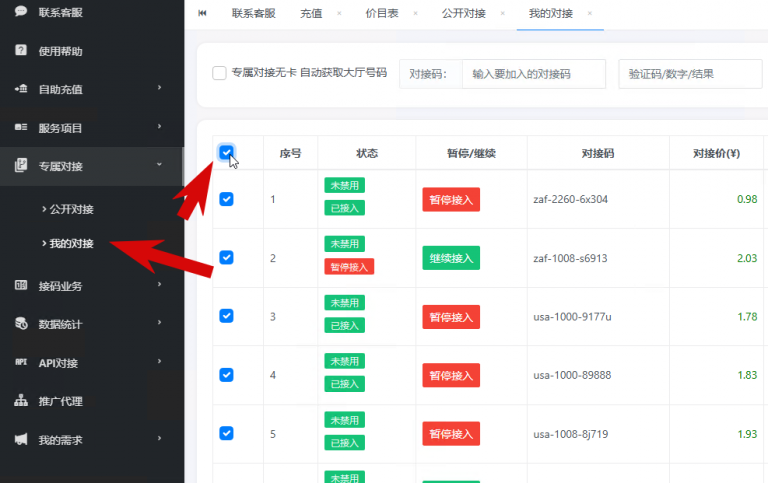Uncheck the checkbox for row 5
768x483 pixels.
point(226,433)
